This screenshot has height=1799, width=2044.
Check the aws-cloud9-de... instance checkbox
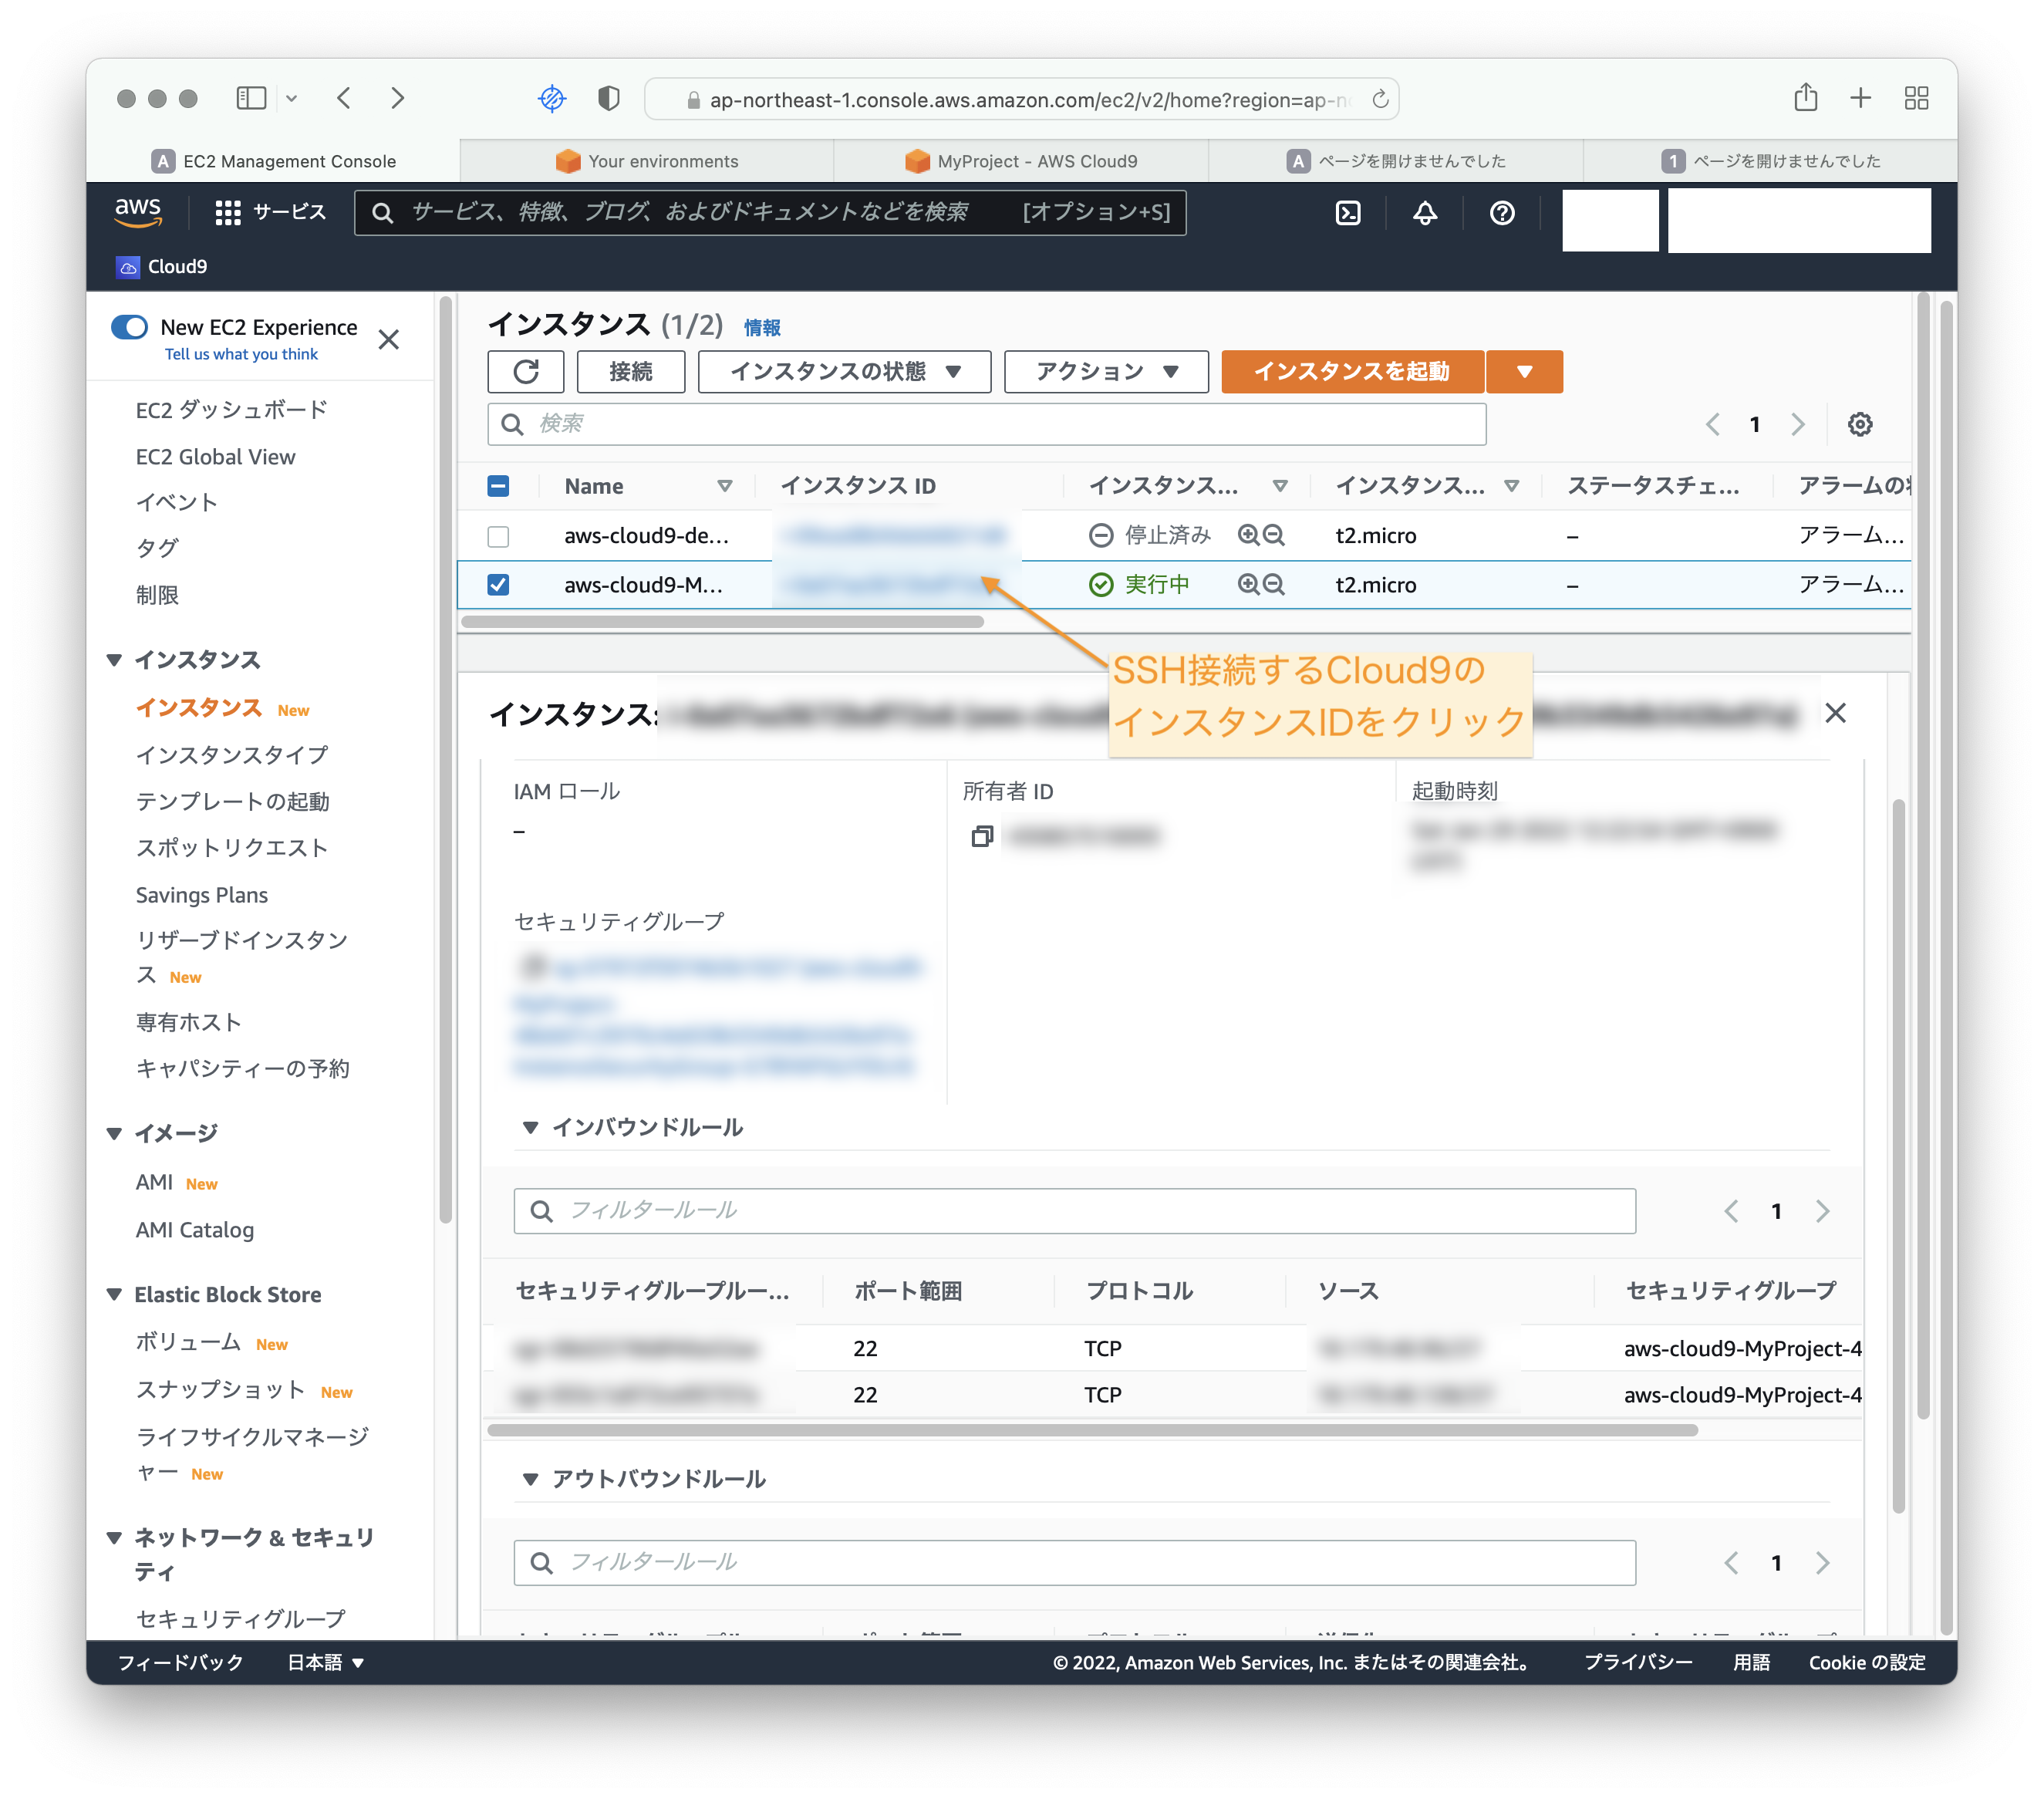[498, 536]
